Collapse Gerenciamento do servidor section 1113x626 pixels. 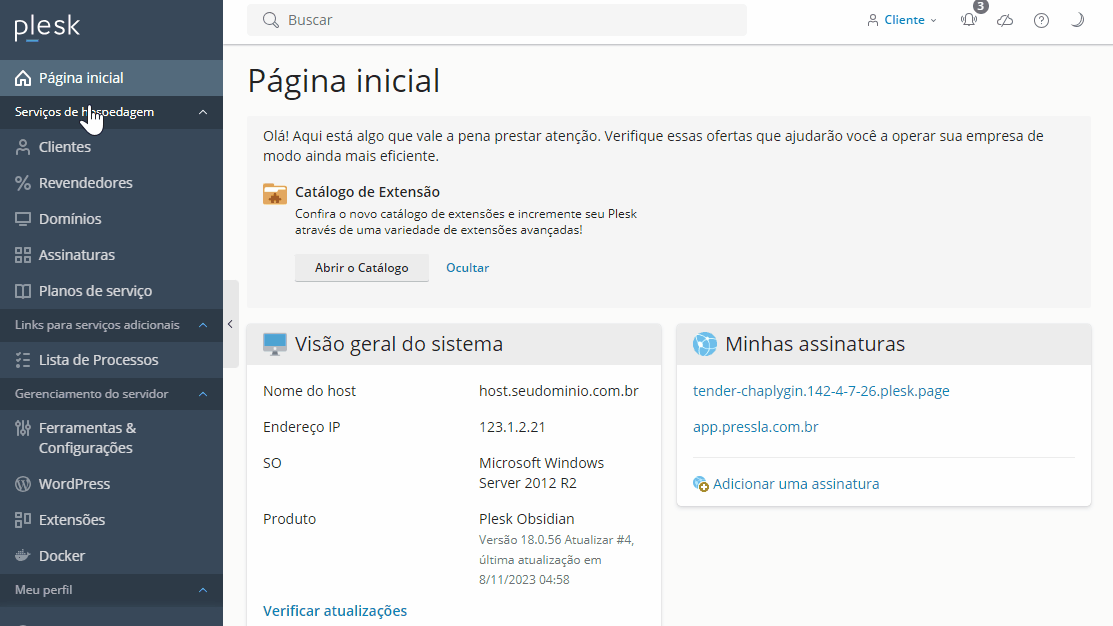coord(111,394)
